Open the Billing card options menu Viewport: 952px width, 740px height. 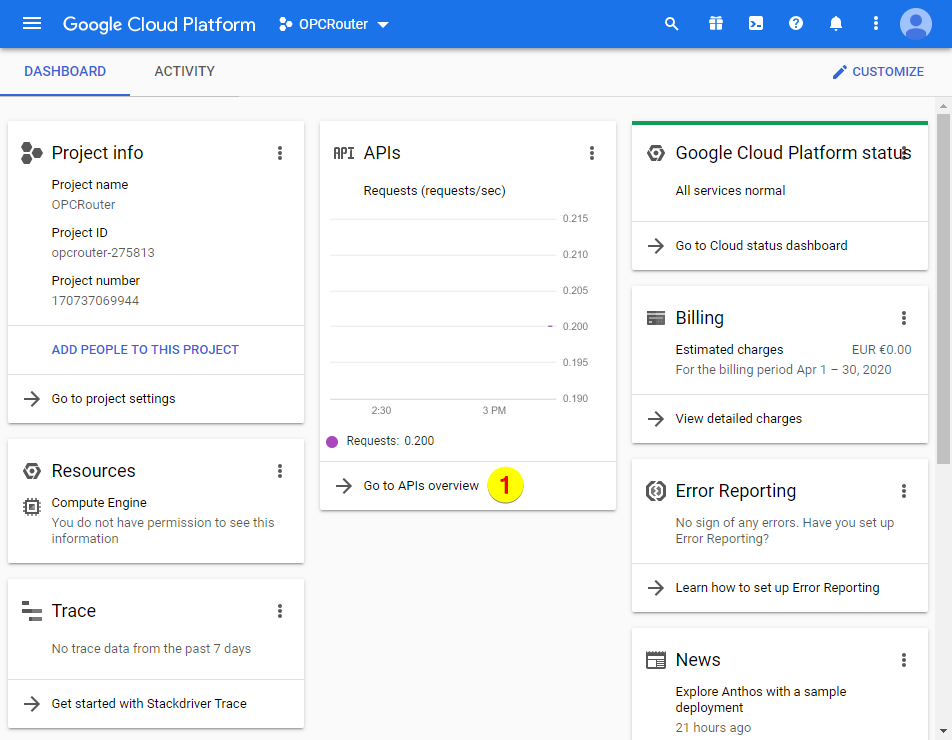904,318
